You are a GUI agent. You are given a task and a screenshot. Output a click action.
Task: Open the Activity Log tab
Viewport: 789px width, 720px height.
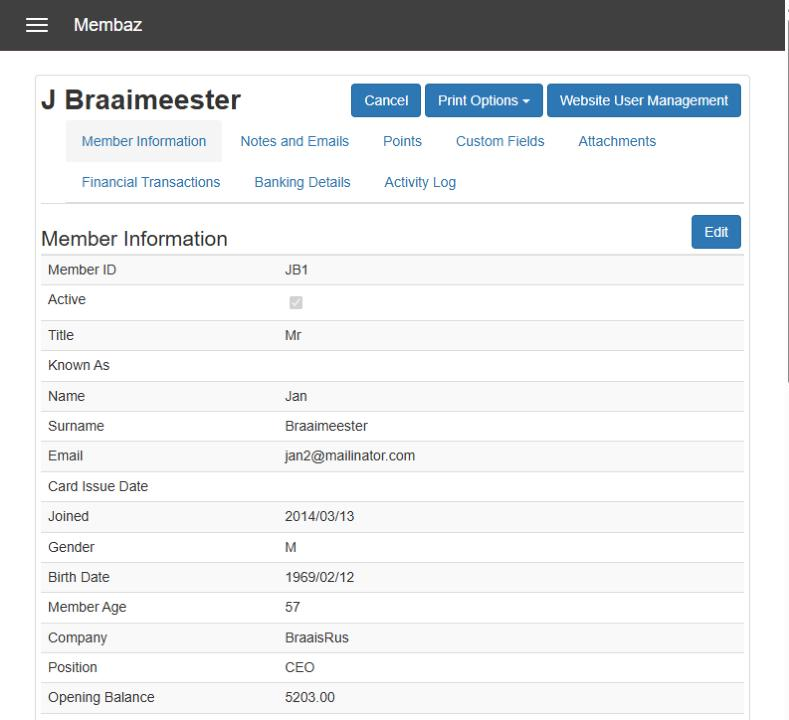pos(420,182)
